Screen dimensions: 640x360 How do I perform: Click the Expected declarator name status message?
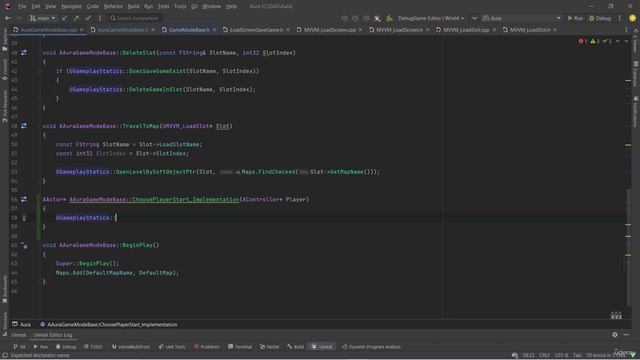tap(40, 356)
